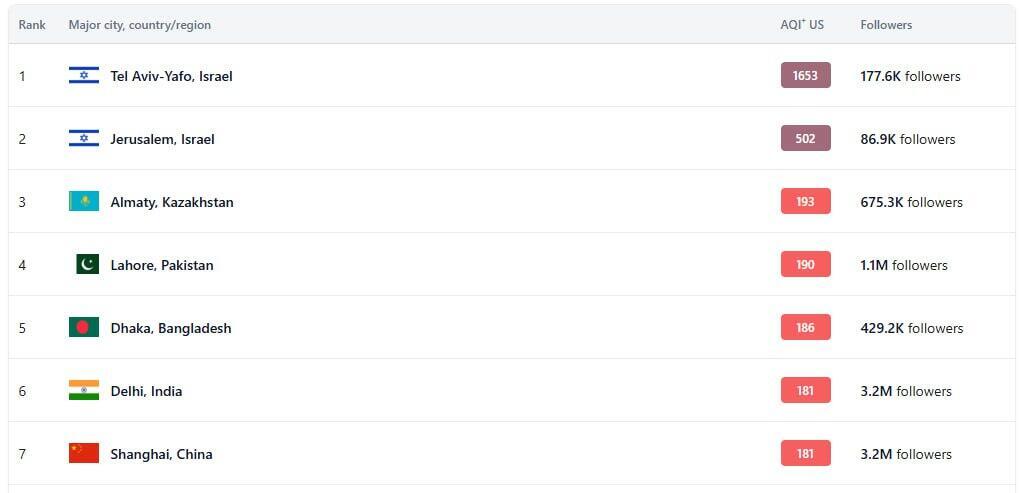
Task: Open Lahore, Pakistan air quality page
Action: (x=162, y=265)
